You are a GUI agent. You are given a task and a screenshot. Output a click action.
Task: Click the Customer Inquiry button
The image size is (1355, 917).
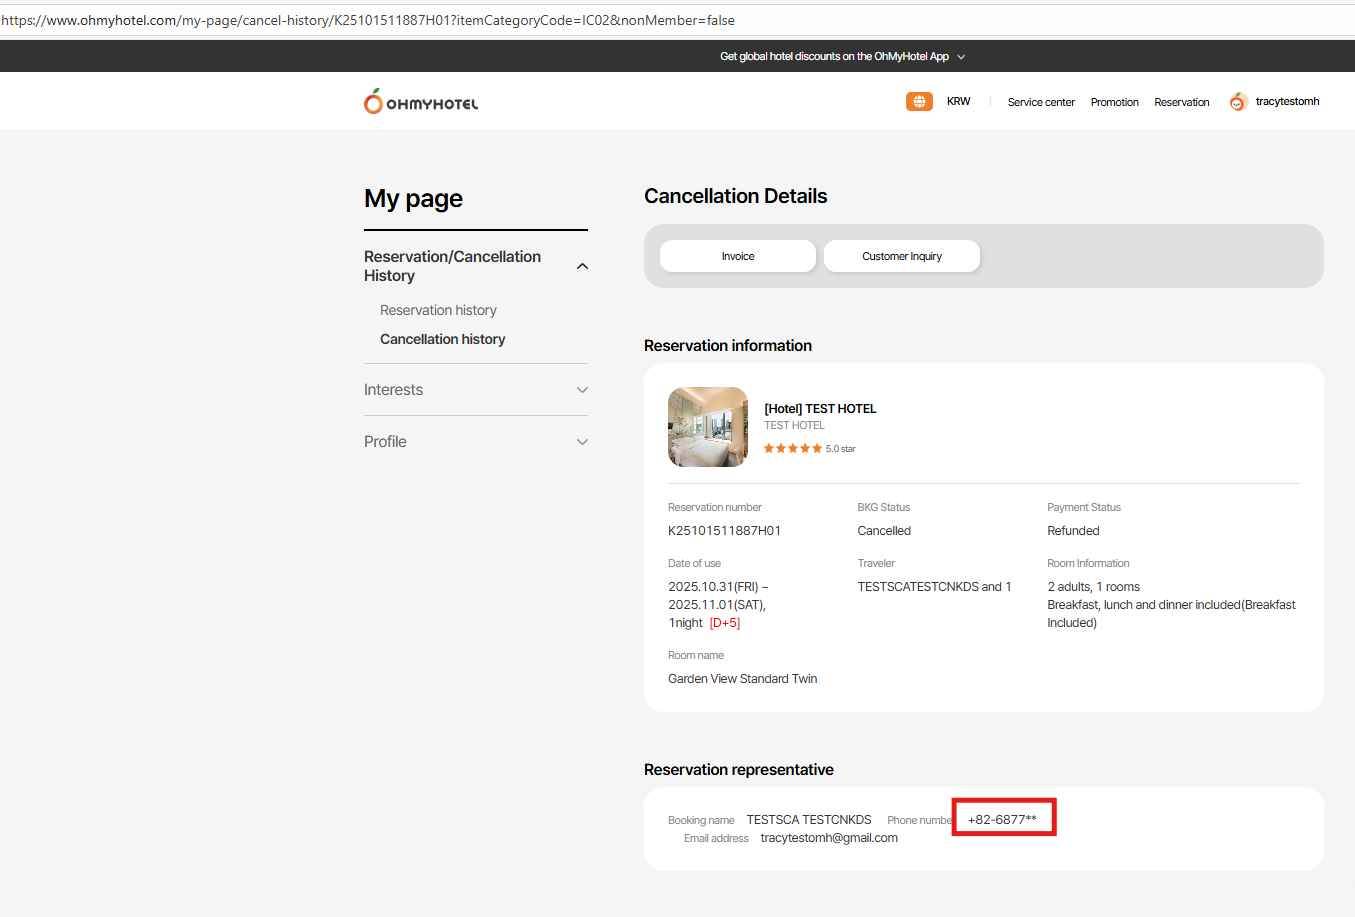click(x=902, y=256)
